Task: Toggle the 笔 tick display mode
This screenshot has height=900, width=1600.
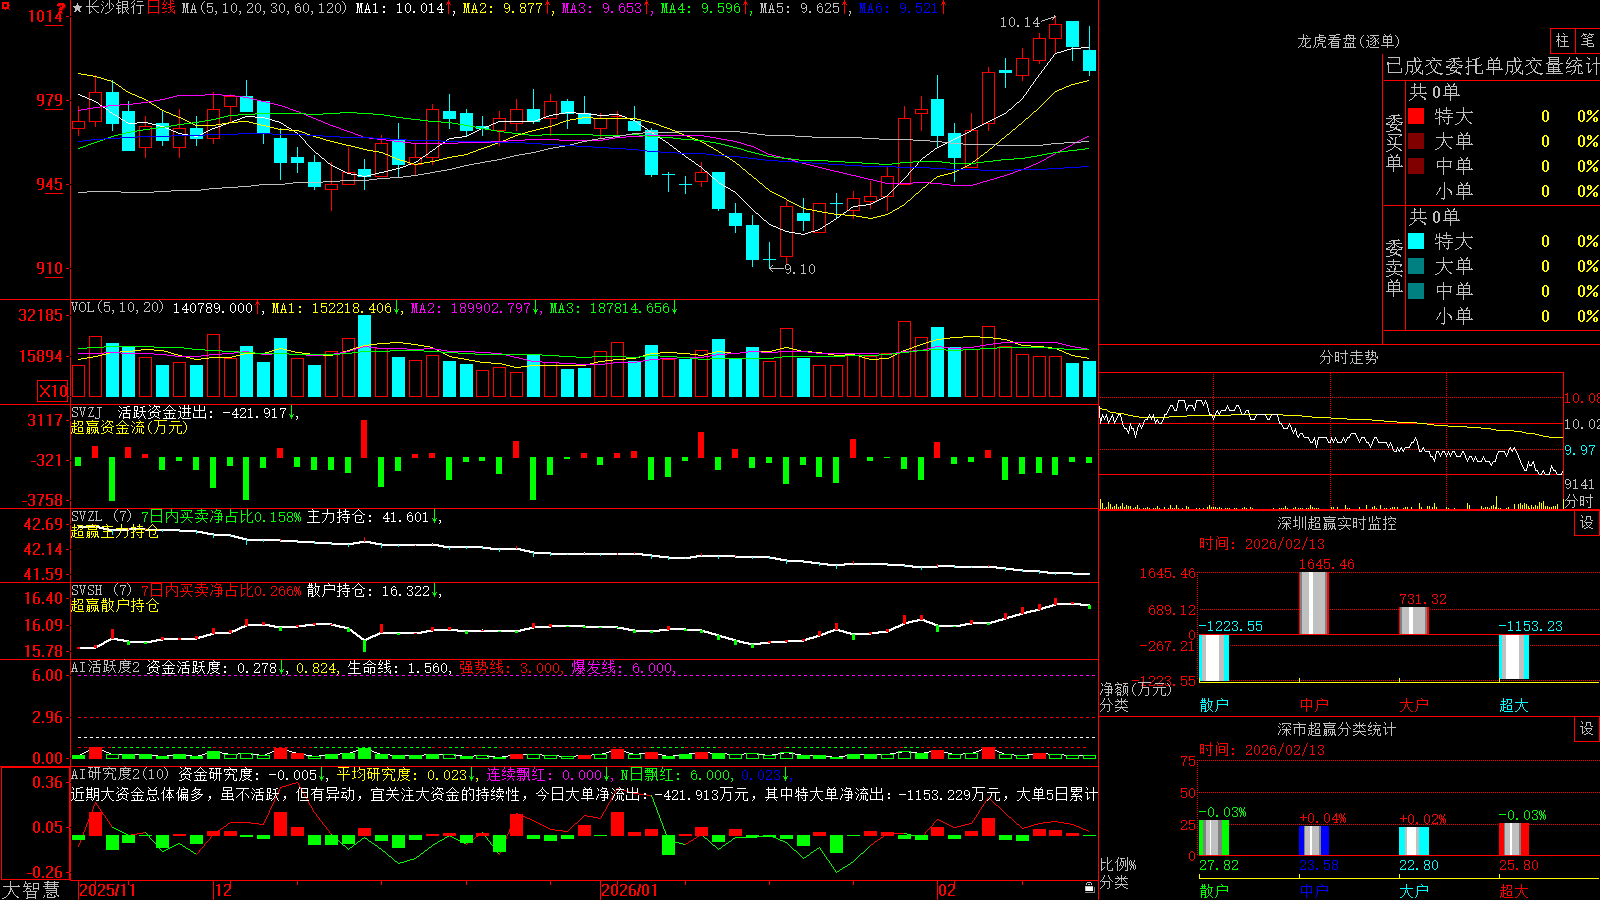Action: [1587, 41]
